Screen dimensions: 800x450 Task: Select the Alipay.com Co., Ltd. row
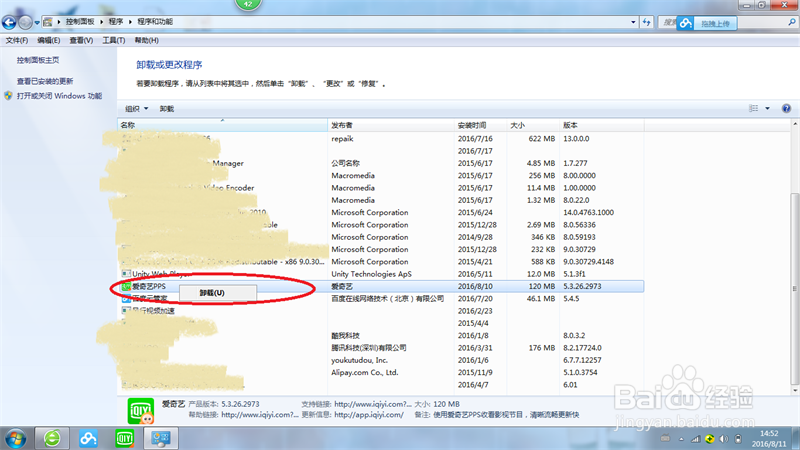coord(381,372)
